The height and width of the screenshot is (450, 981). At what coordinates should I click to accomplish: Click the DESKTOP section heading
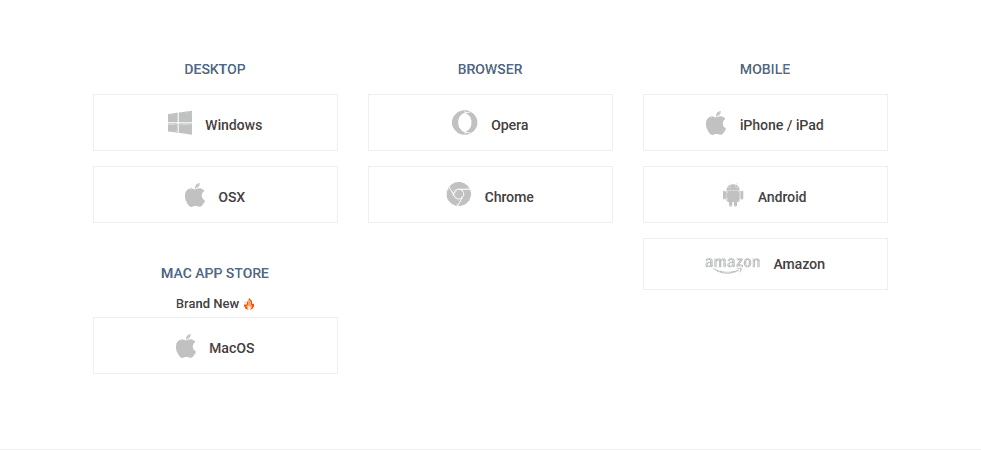tap(215, 69)
